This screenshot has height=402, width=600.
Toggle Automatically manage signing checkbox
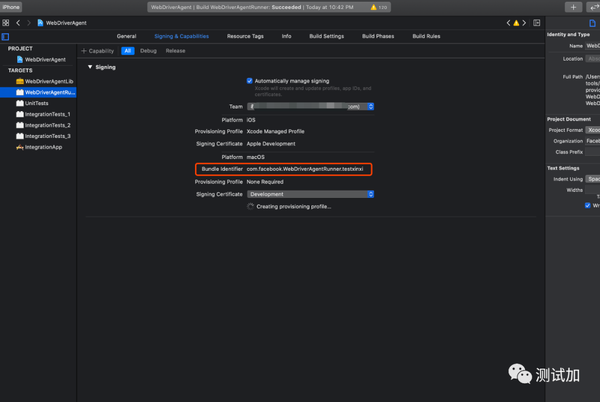click(250, 80)
